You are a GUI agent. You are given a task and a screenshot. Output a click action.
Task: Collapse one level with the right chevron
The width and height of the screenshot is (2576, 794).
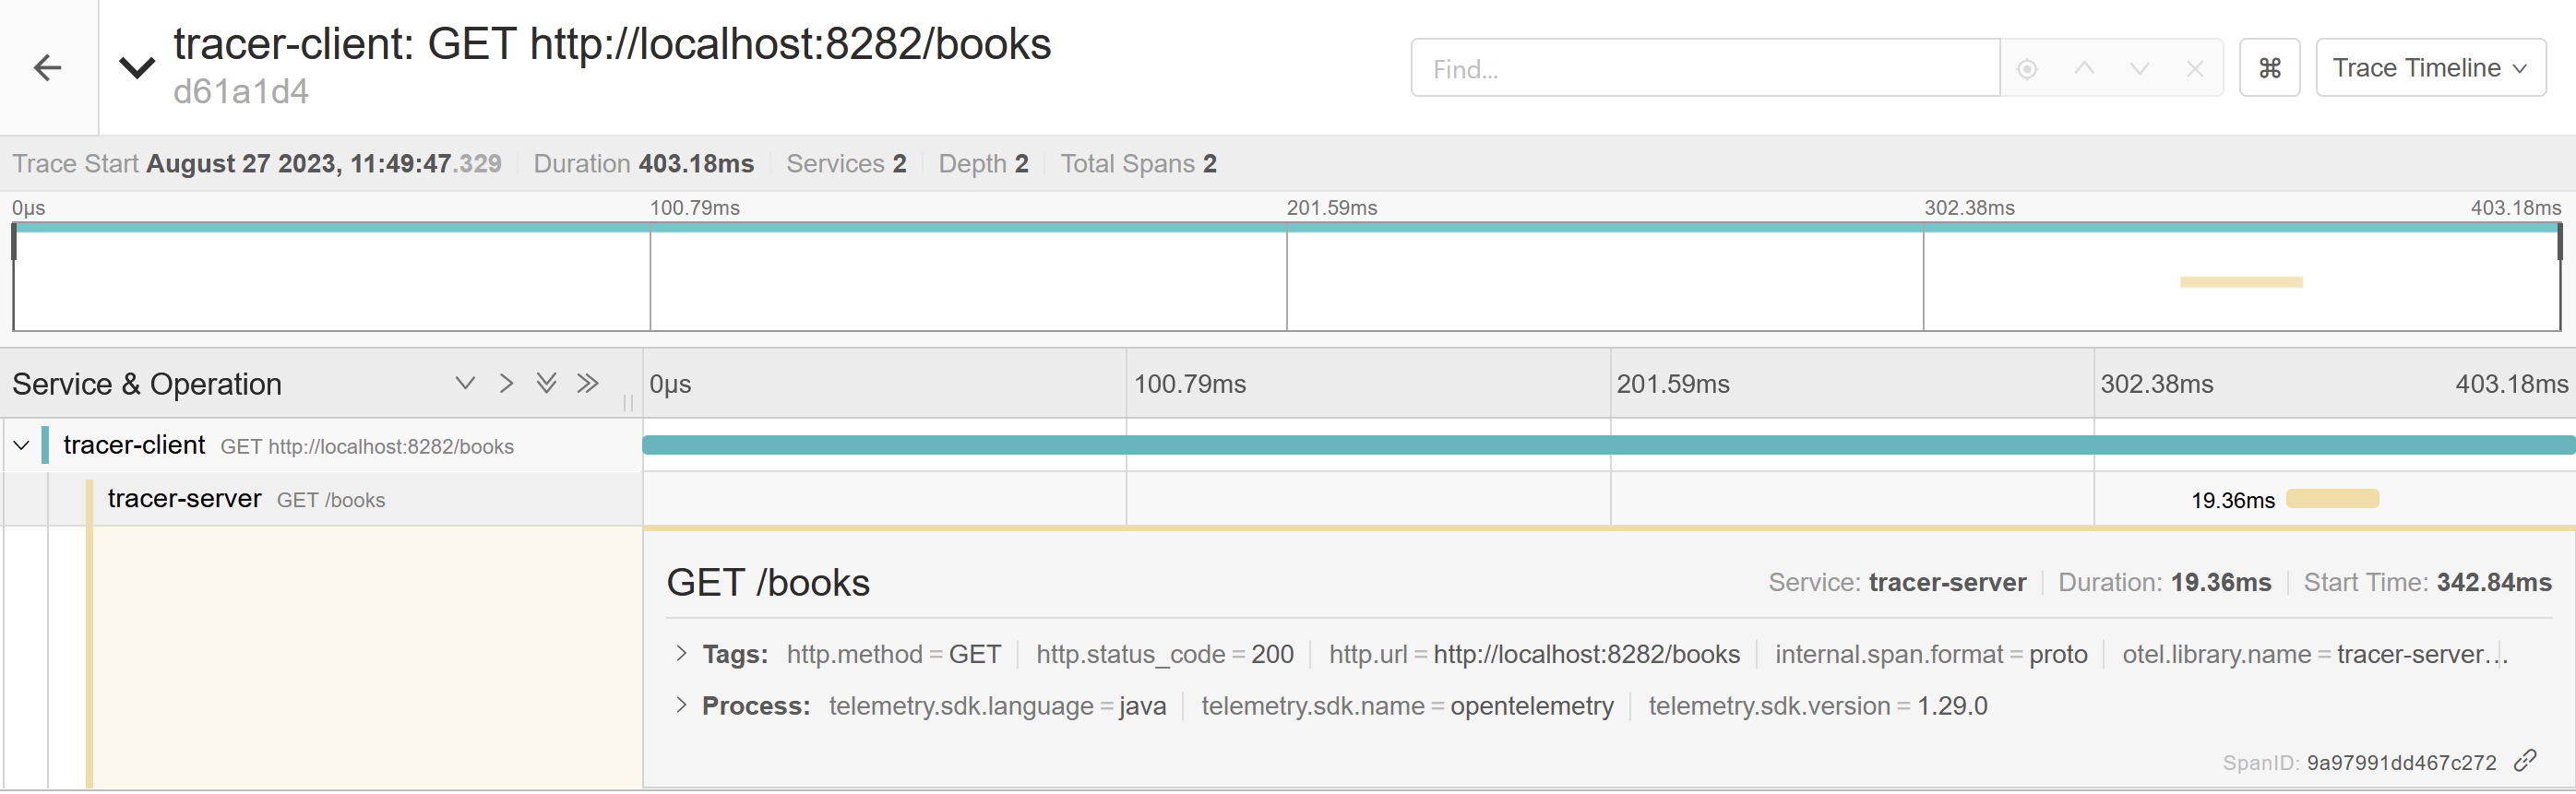(x=506, y=383)
